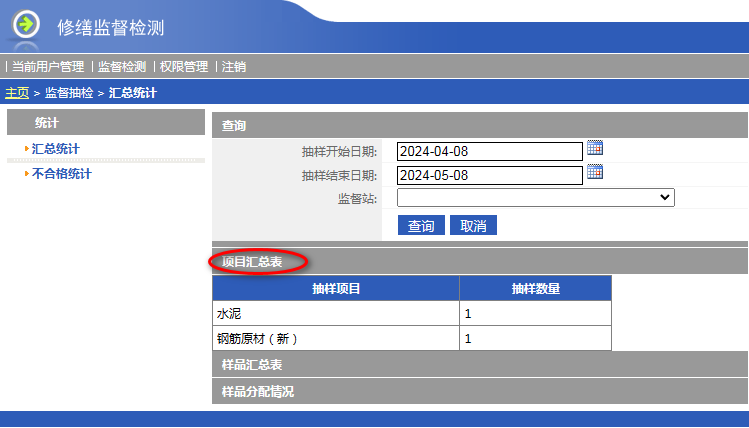Viewport: 749px width, 428px height.
Task: Expand the 样品分配情况 section
Action: pos(258,391)
